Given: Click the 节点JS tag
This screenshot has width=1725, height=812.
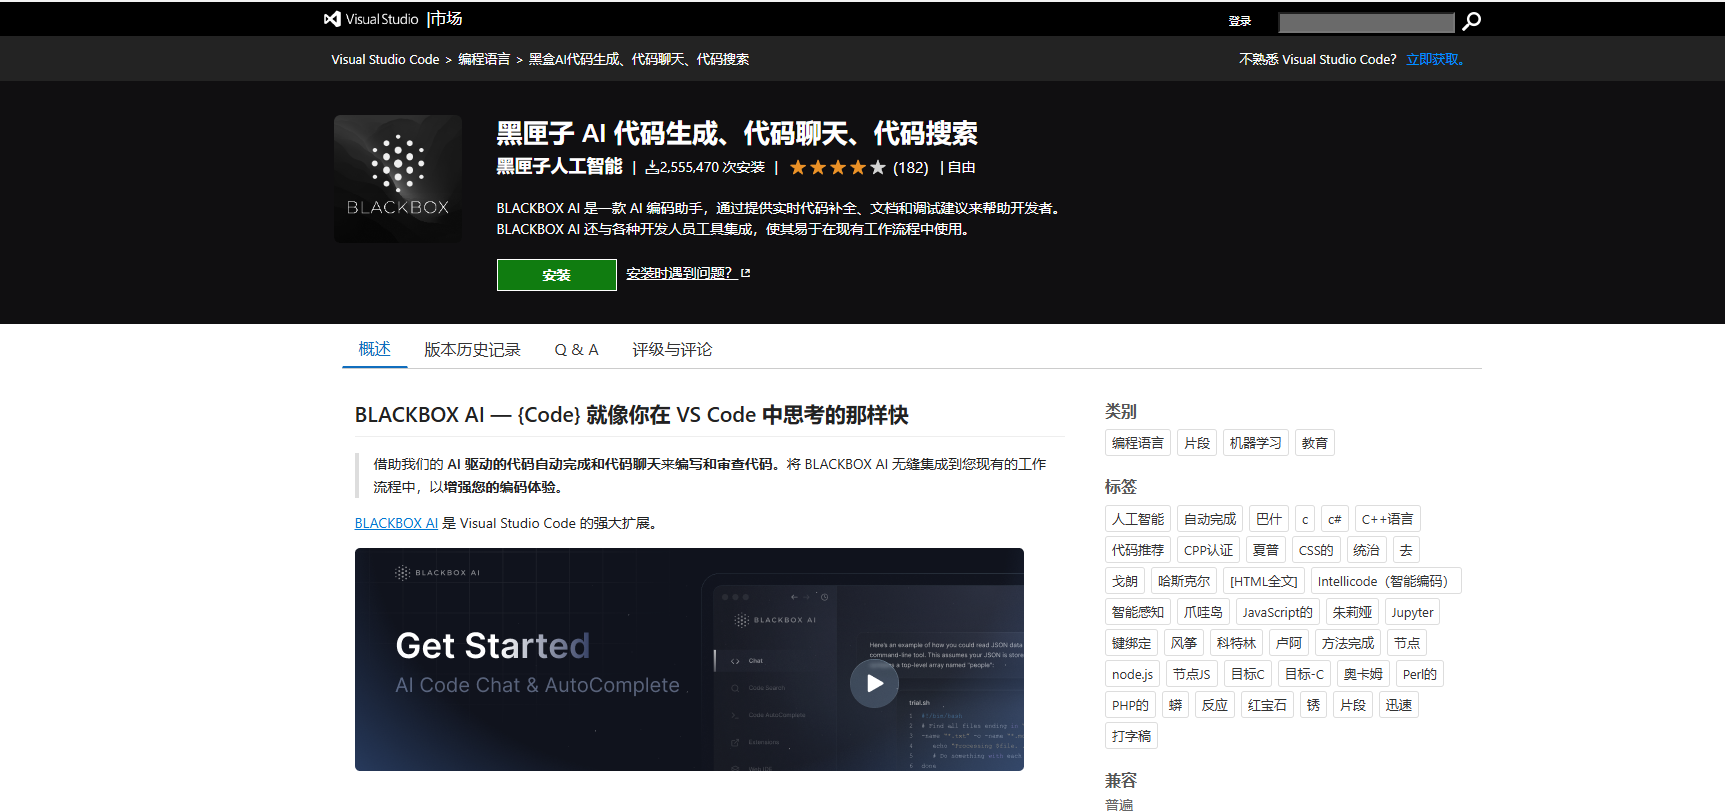Looking at the screenshot, I should (x=1192, y=674).
